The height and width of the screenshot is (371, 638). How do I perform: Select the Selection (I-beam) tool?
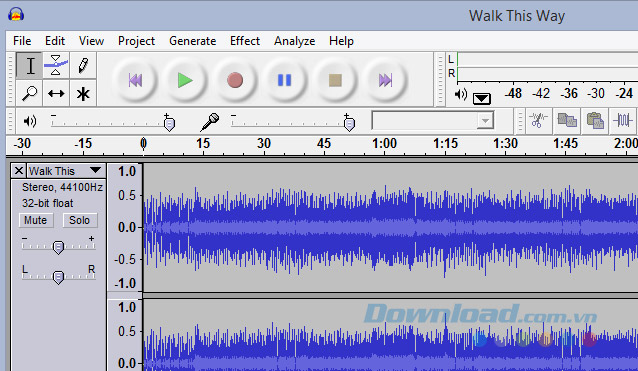click(29, 65)
